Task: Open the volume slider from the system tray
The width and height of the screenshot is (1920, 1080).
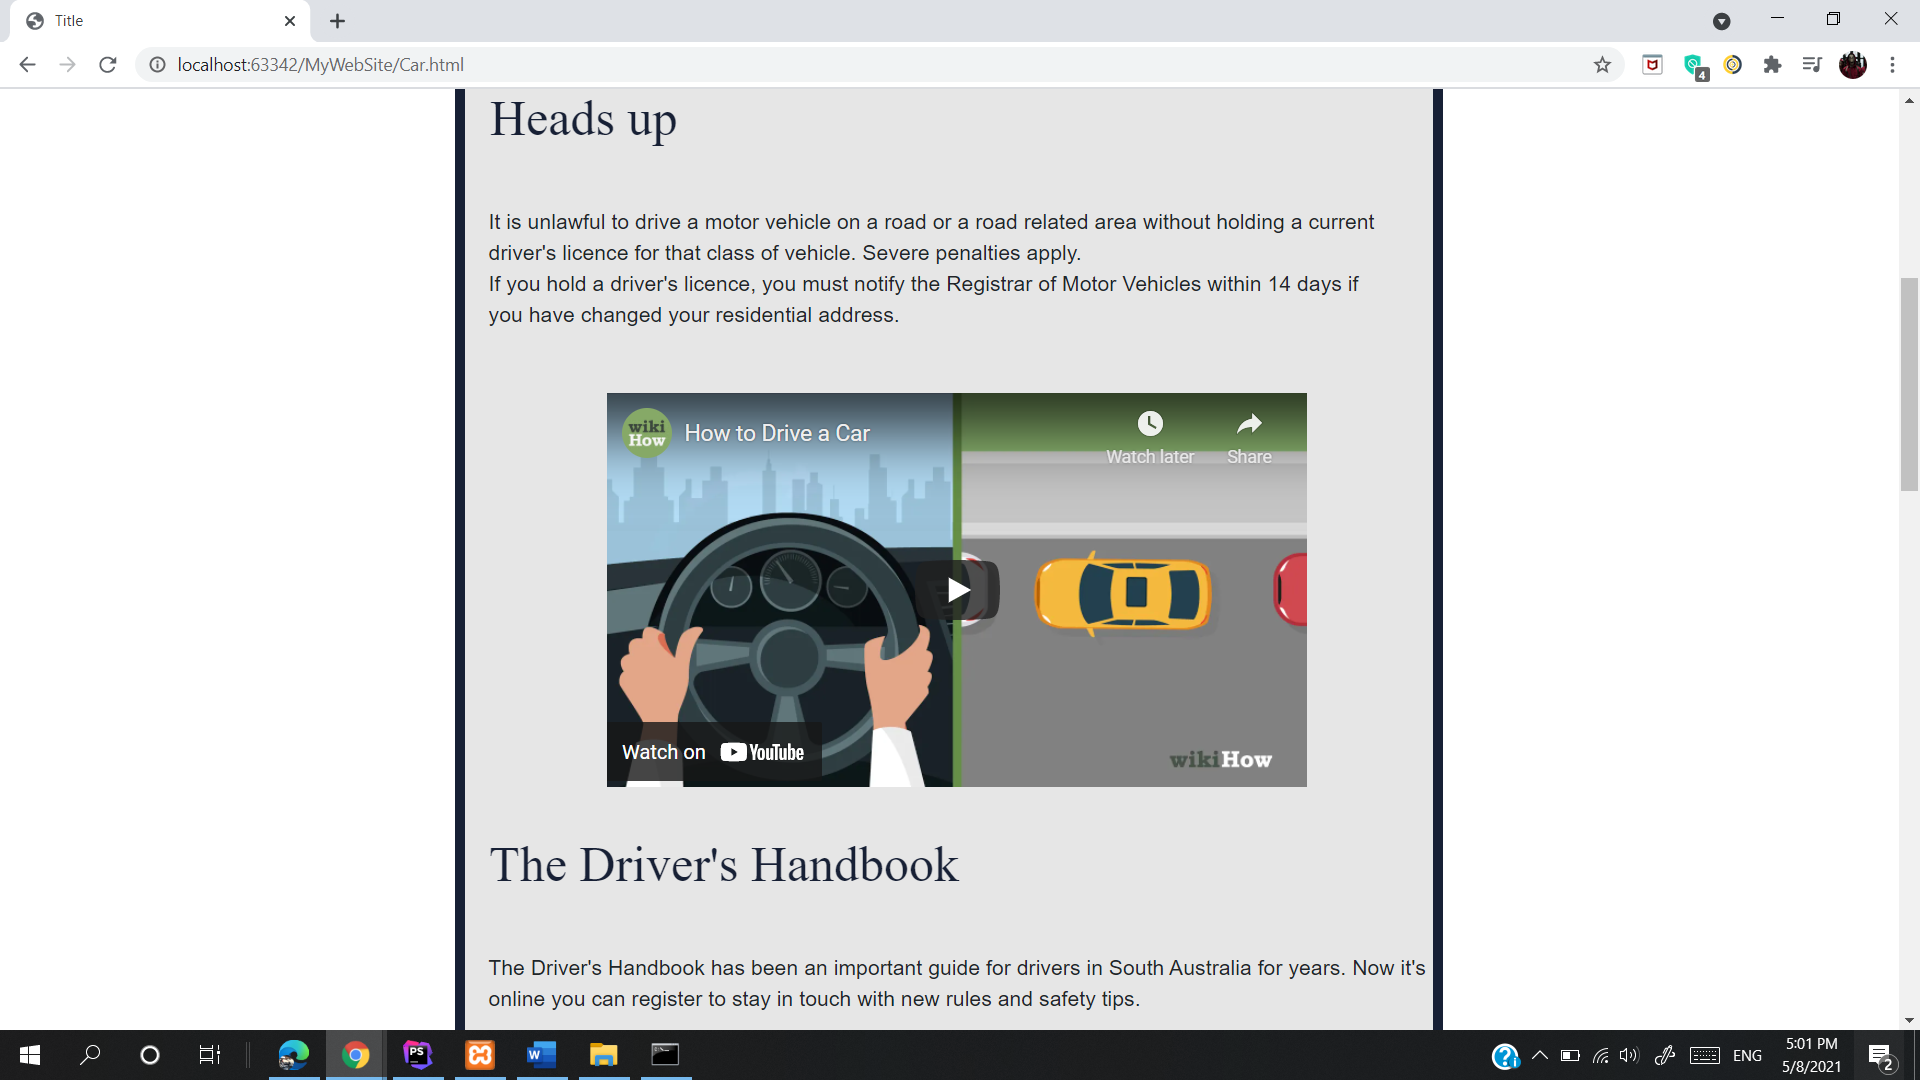Action: (1630, 1055)
